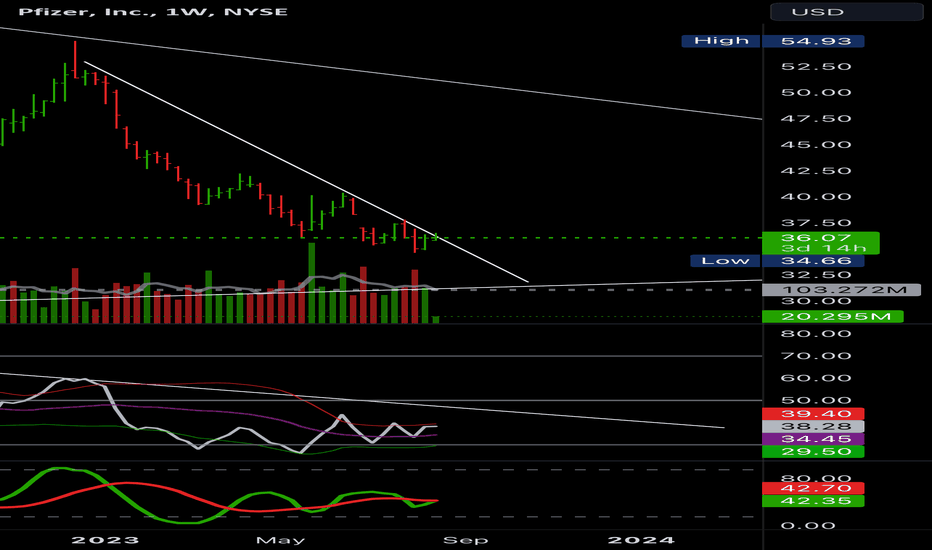Viewport: 932px width, 550px height.
Task: Click the Sep time axis label
Action: (465, 540)
